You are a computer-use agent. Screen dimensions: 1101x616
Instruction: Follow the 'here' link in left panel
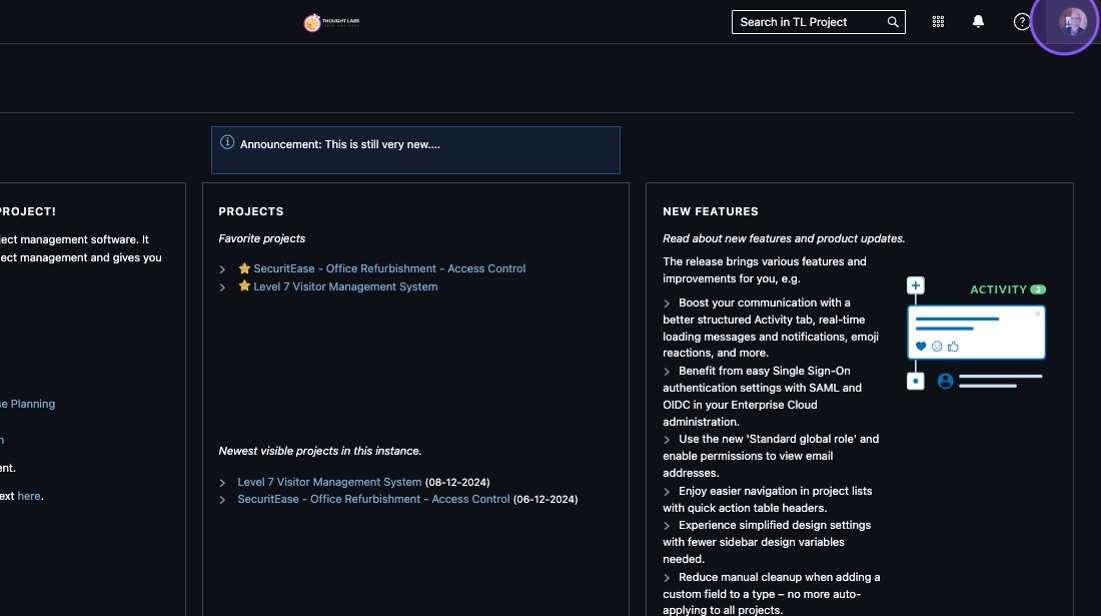tap(29, 496)
